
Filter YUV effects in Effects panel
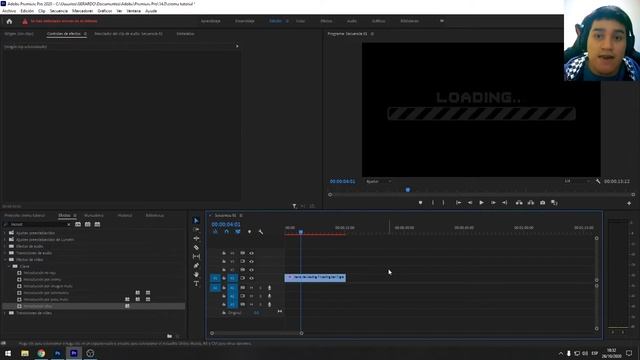click(x=97, y=224)
